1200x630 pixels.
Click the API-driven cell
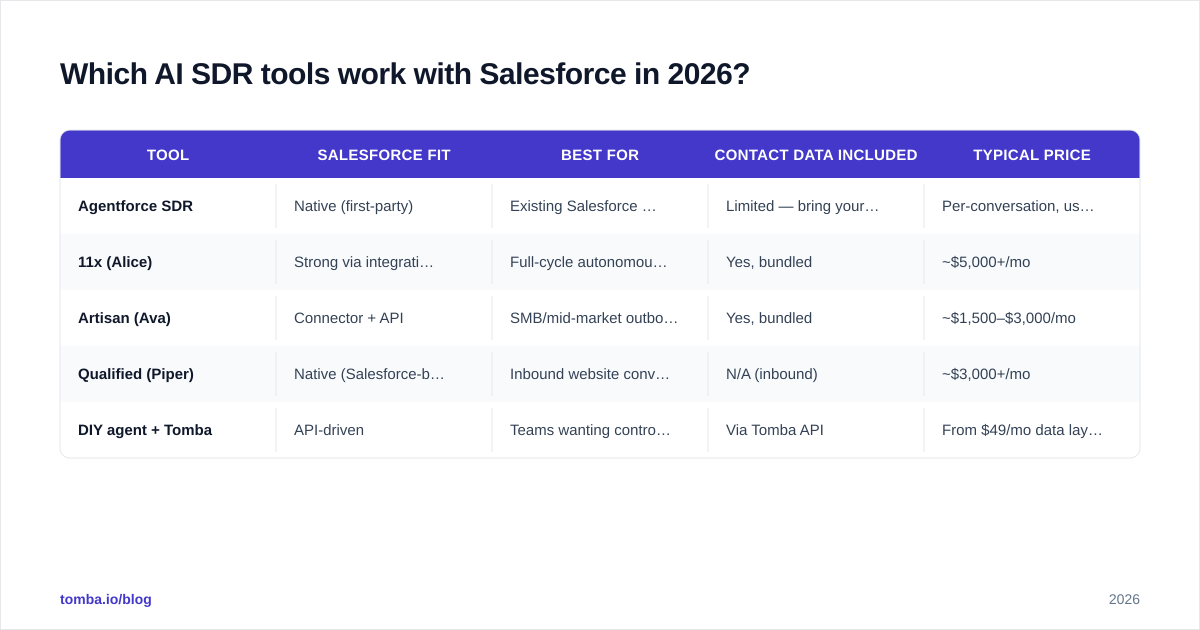click(384, 430)
